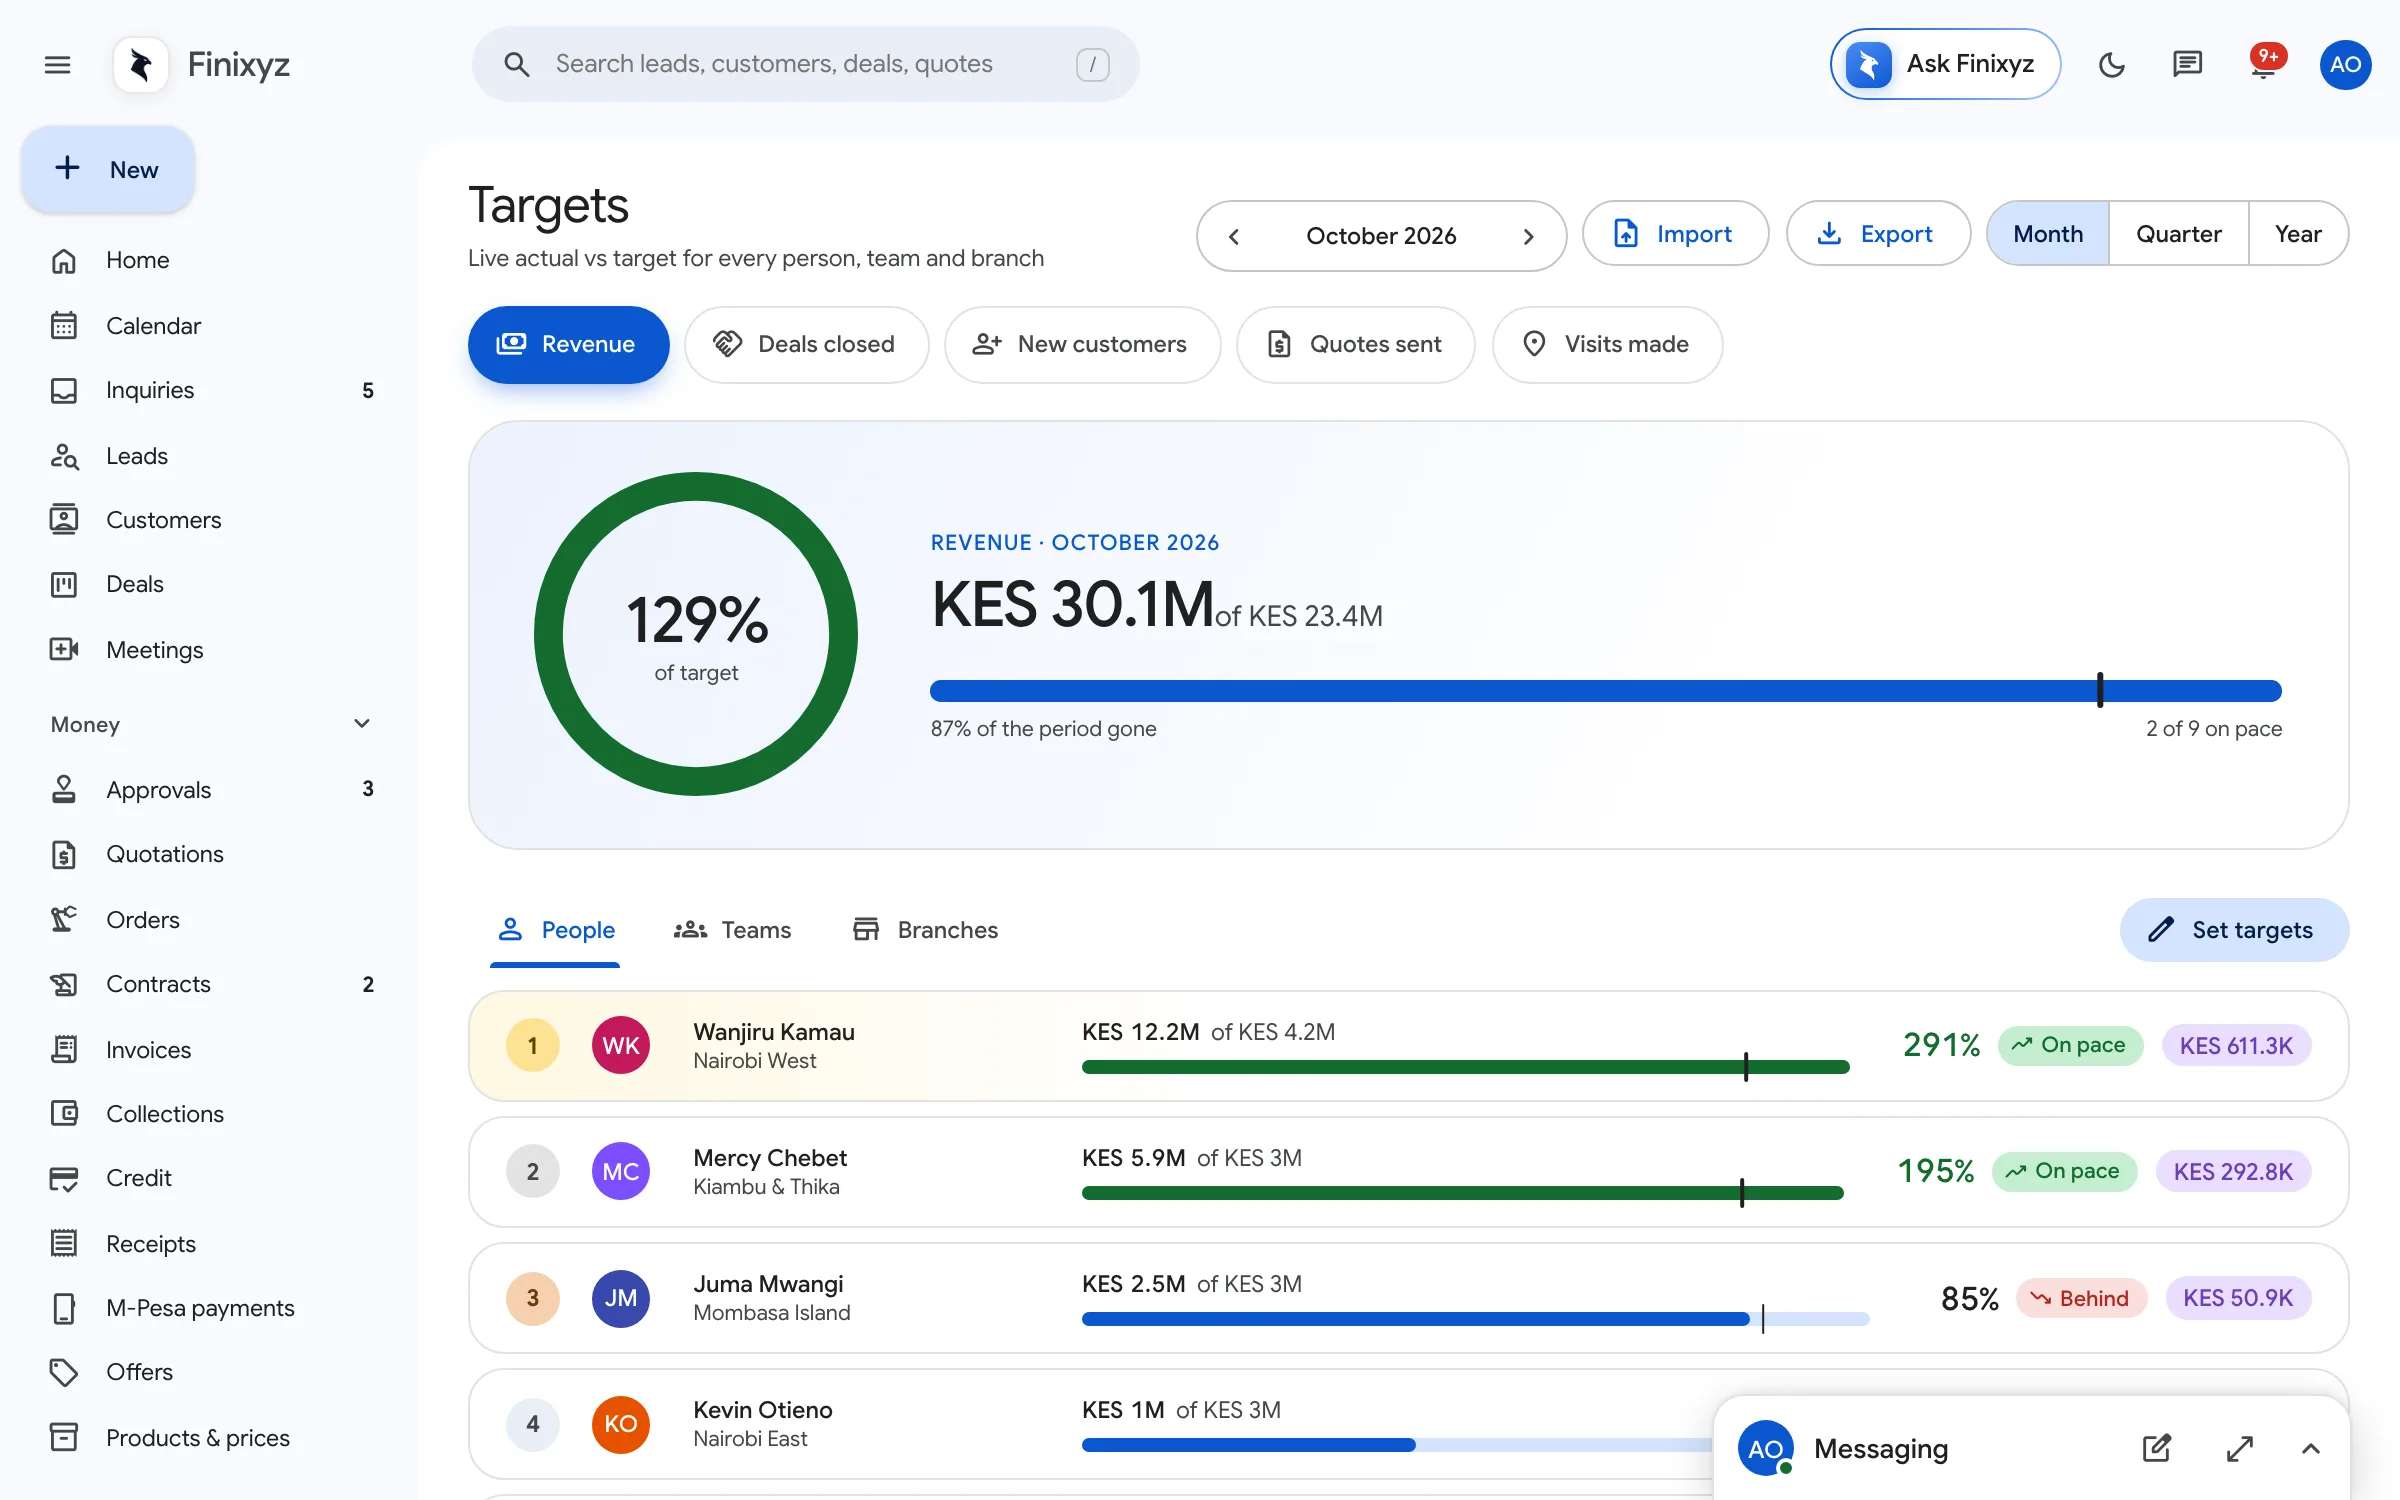Go to previous month before October 2026
Viewport: 2400px width, 1500px height.
coord(1234,236)
